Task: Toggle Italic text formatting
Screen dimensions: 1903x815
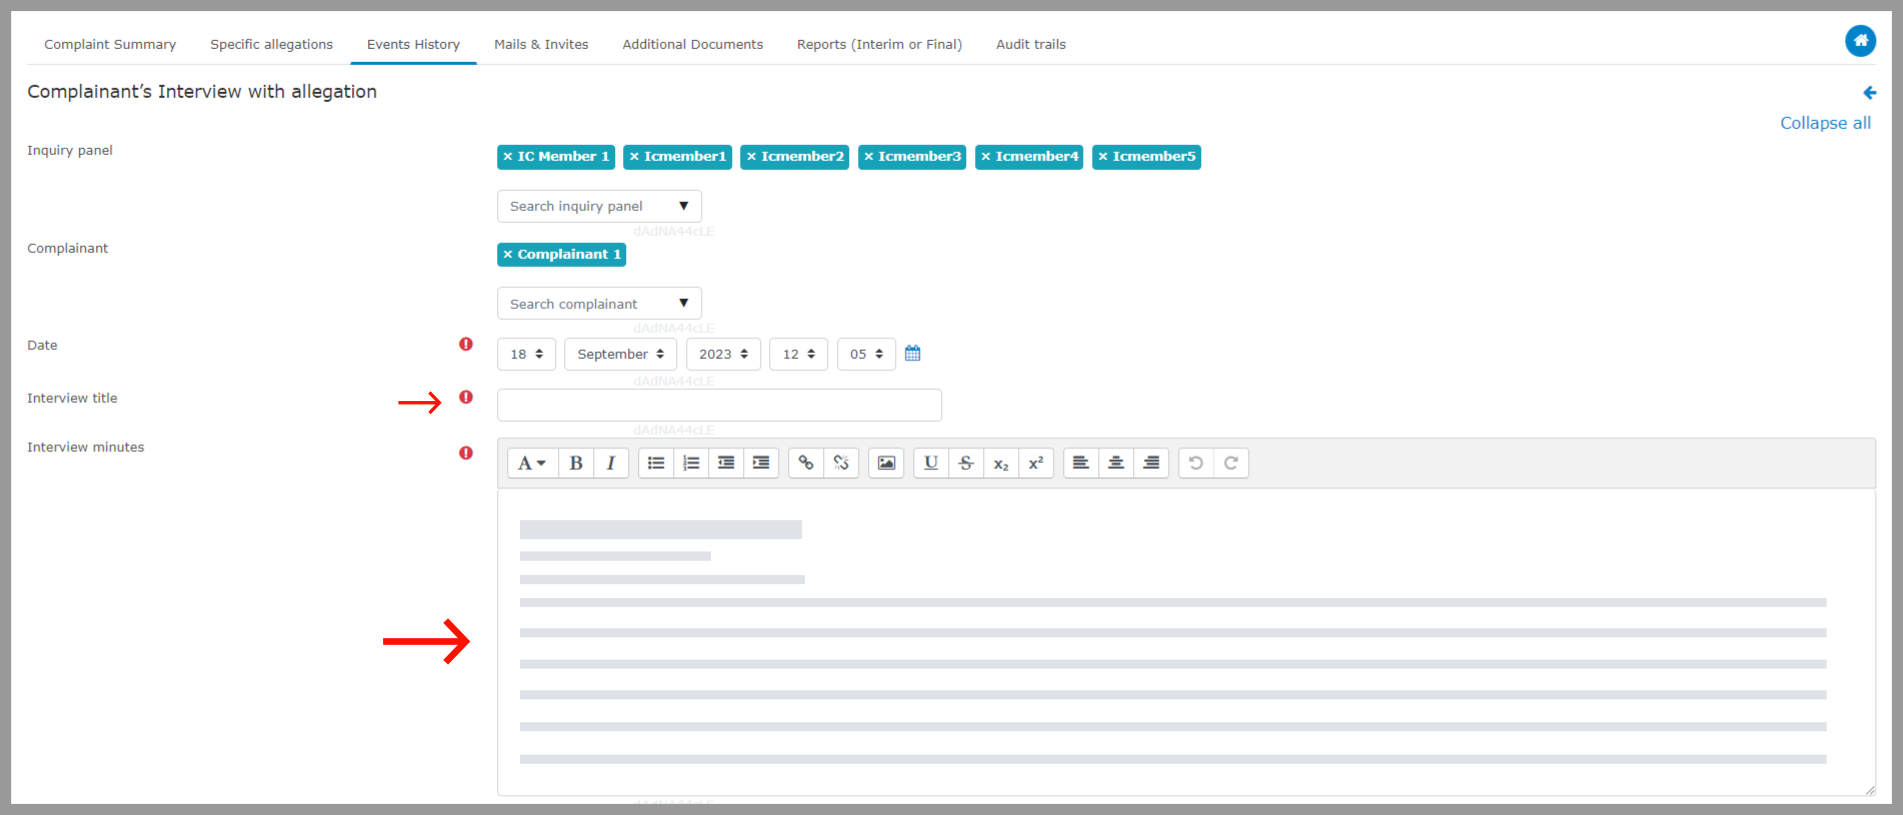Action: (x=610, y=463)
